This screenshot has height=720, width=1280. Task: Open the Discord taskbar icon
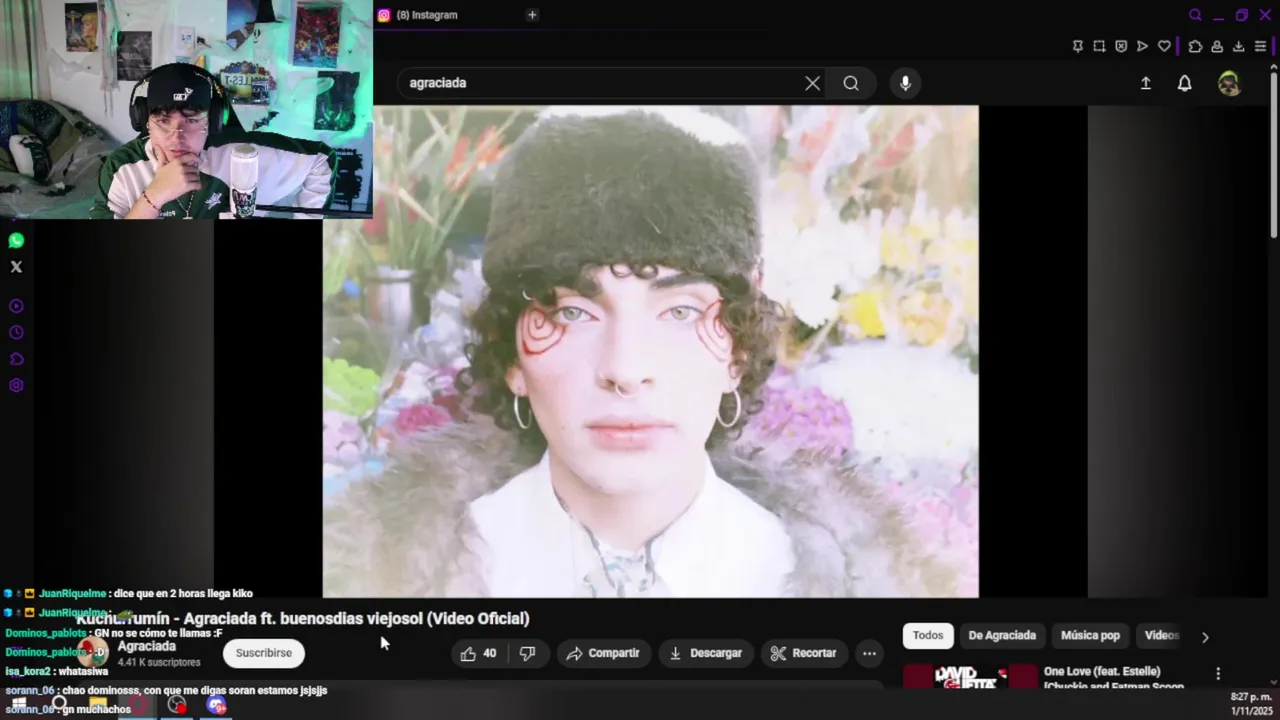[x=217, y=706]
